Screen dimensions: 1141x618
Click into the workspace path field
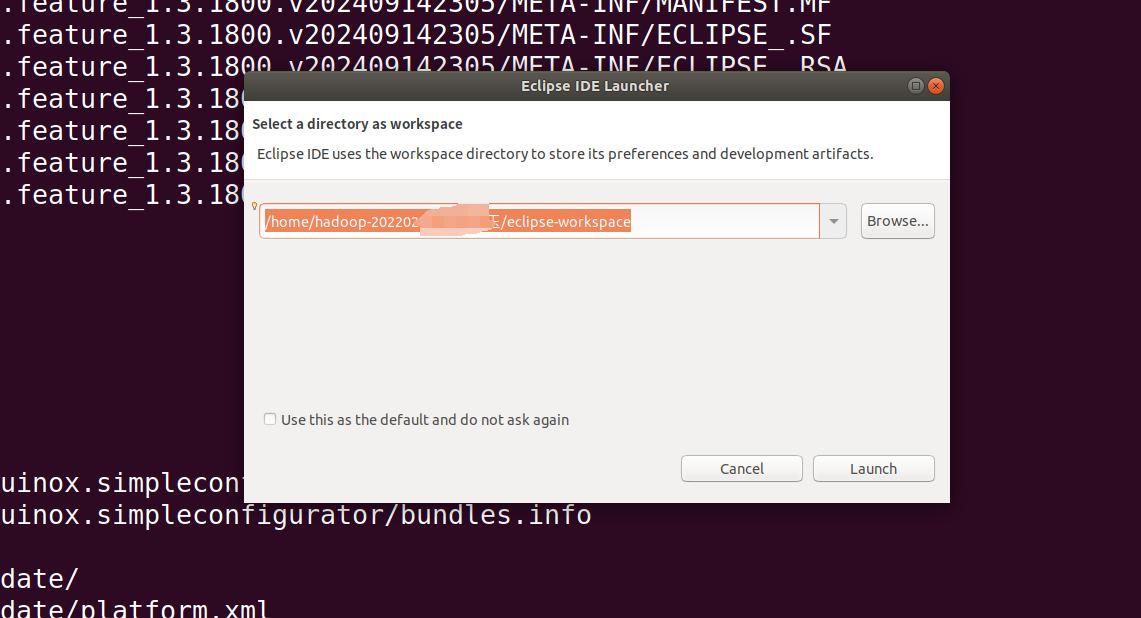(539, 221)
